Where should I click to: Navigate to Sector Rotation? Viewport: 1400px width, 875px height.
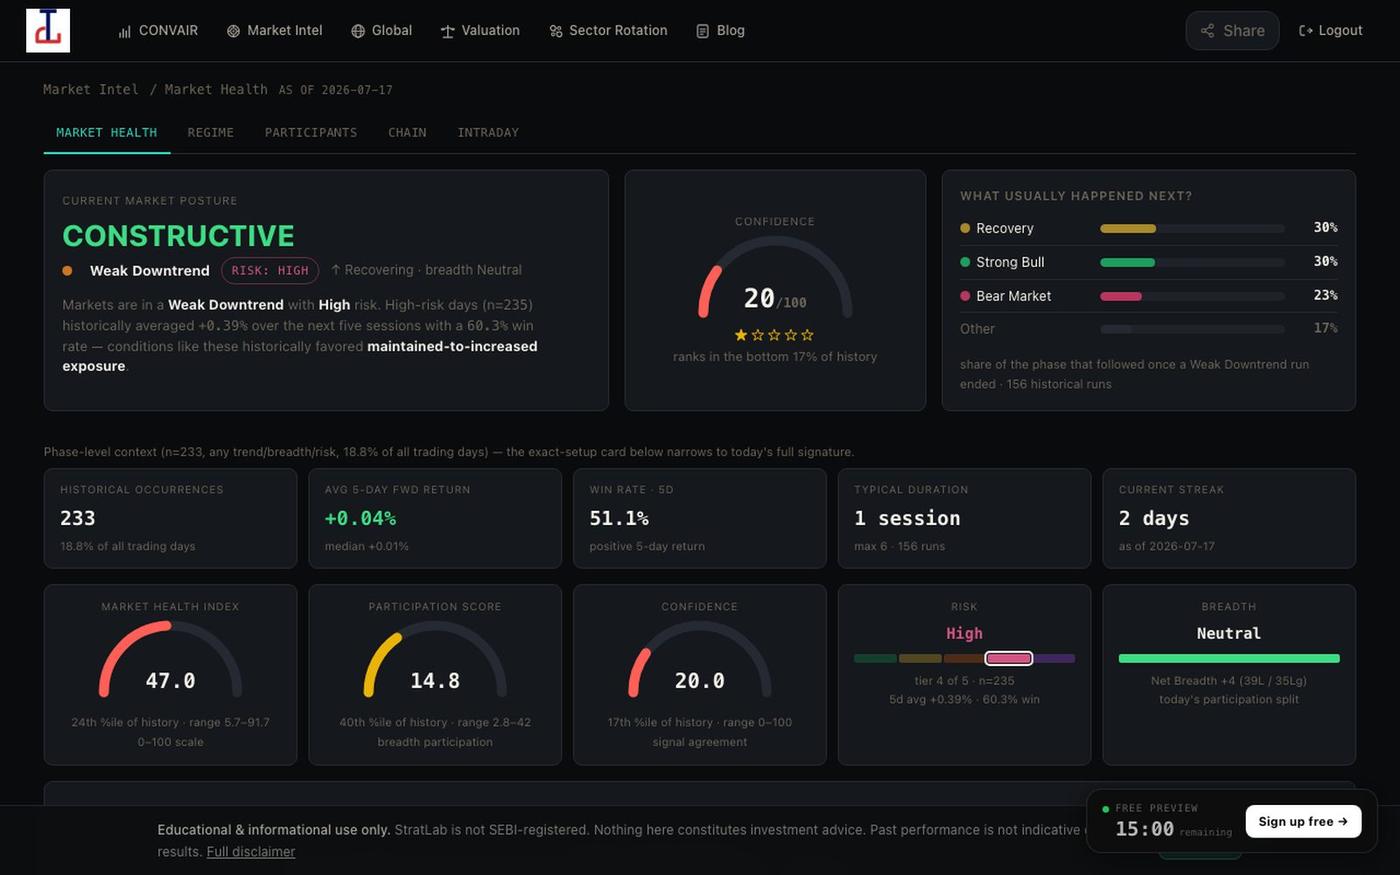click(x=608, y=31)
